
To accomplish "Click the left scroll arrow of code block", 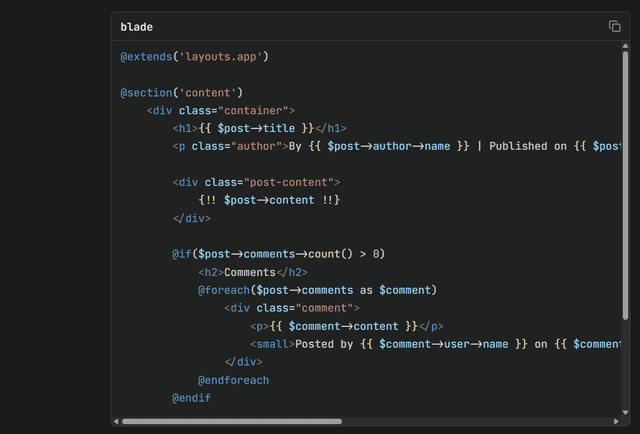I will coord(116,421).
